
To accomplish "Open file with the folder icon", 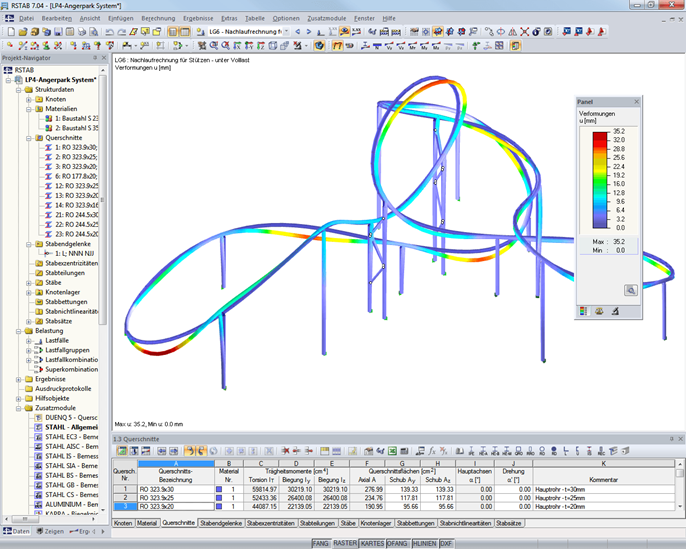I will 23,31.
